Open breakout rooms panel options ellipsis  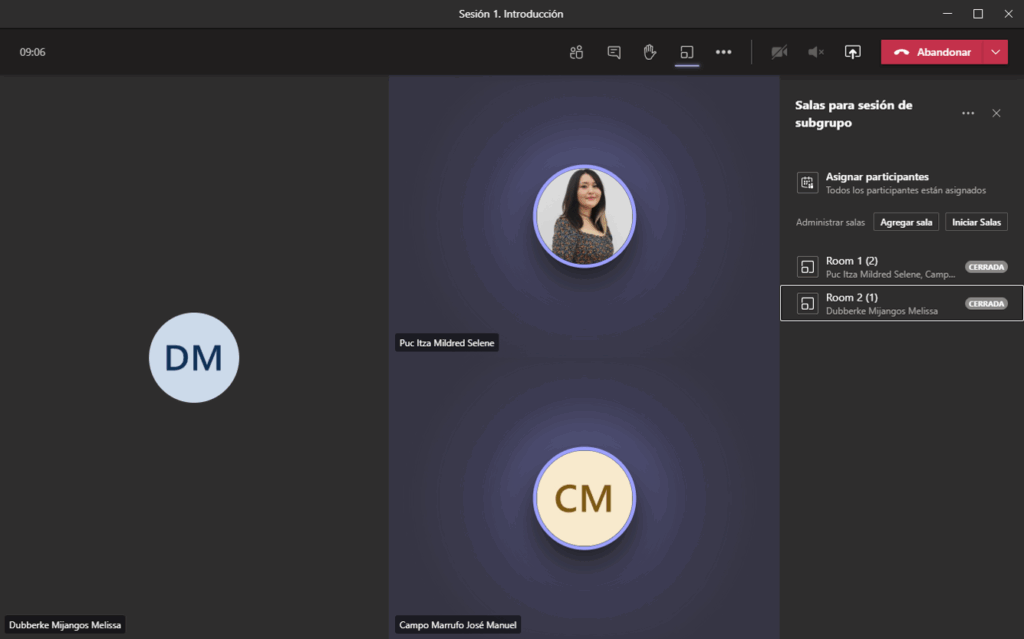(967, 114)
